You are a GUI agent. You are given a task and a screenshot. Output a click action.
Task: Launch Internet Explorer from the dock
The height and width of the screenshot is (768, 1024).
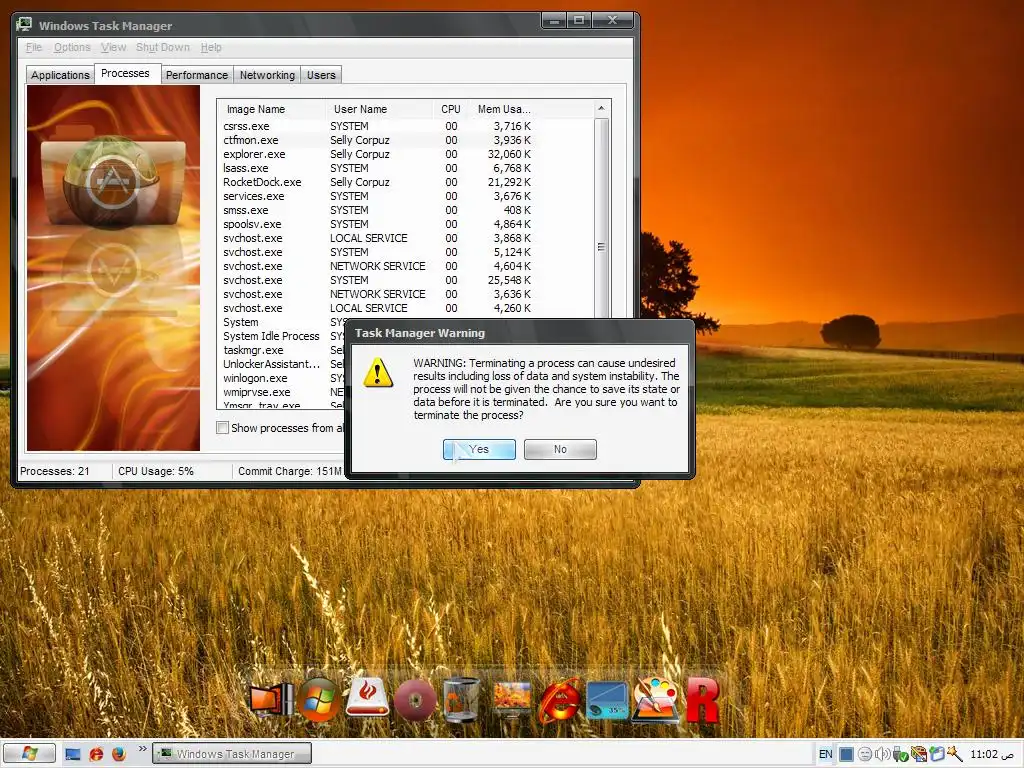pyautogui.click(x=559, y=700)
